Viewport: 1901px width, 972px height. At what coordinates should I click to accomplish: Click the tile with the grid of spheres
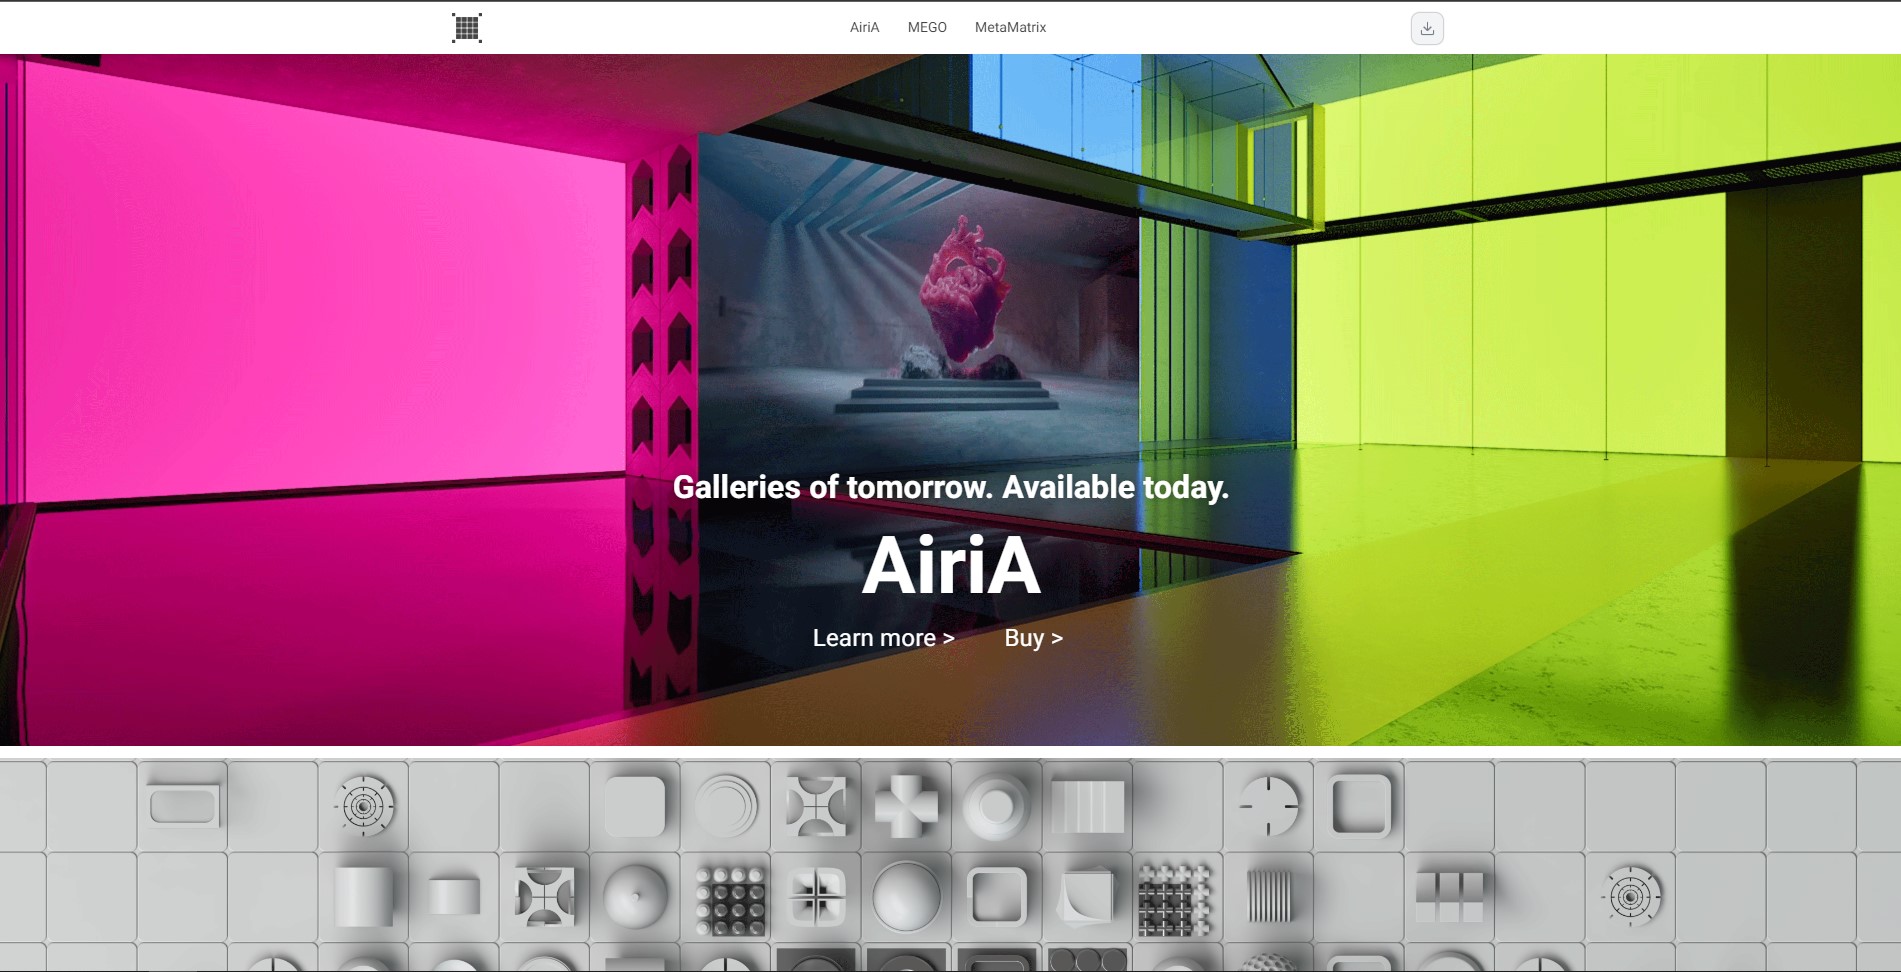[731, 900]
